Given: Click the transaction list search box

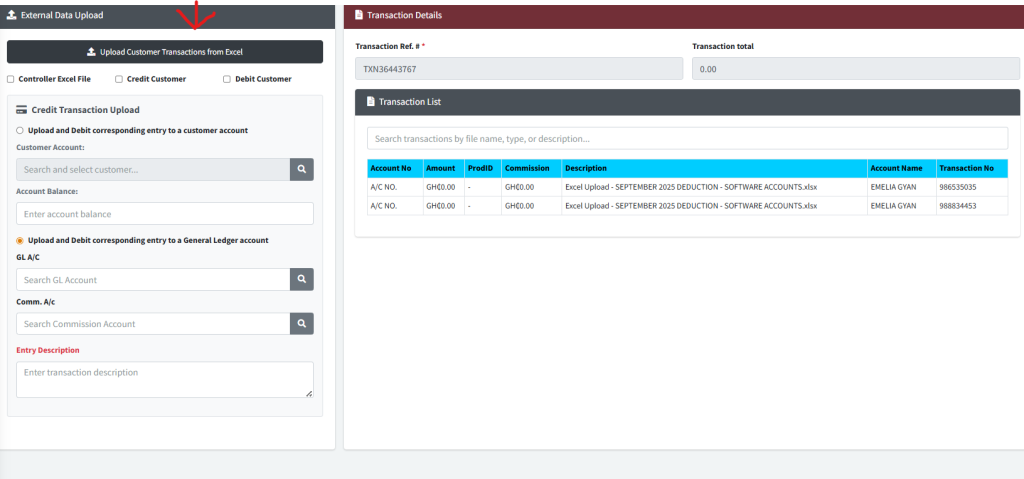Looking at the screenshot, I should point(687,139).
